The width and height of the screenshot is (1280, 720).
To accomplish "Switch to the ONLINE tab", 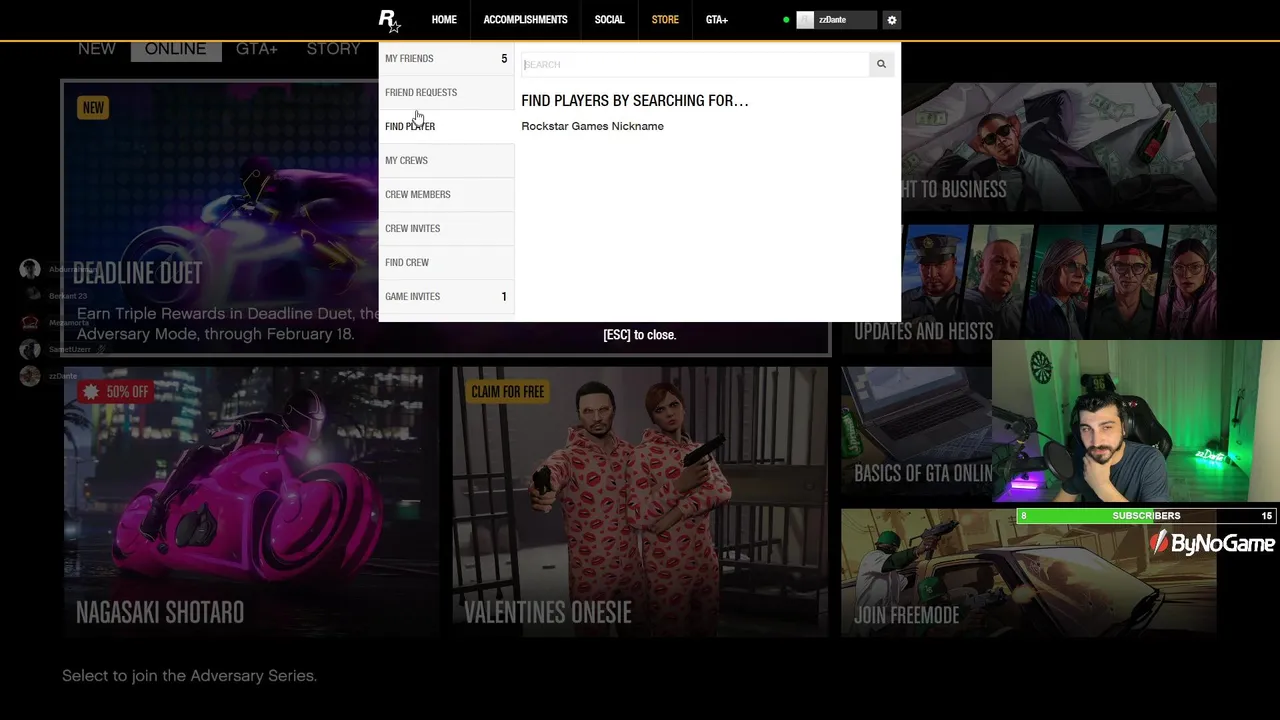I will (x=175, y=49).
